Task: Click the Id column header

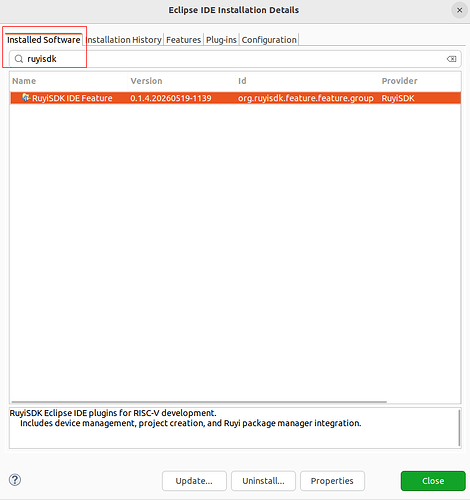Action: click(307, 81)
